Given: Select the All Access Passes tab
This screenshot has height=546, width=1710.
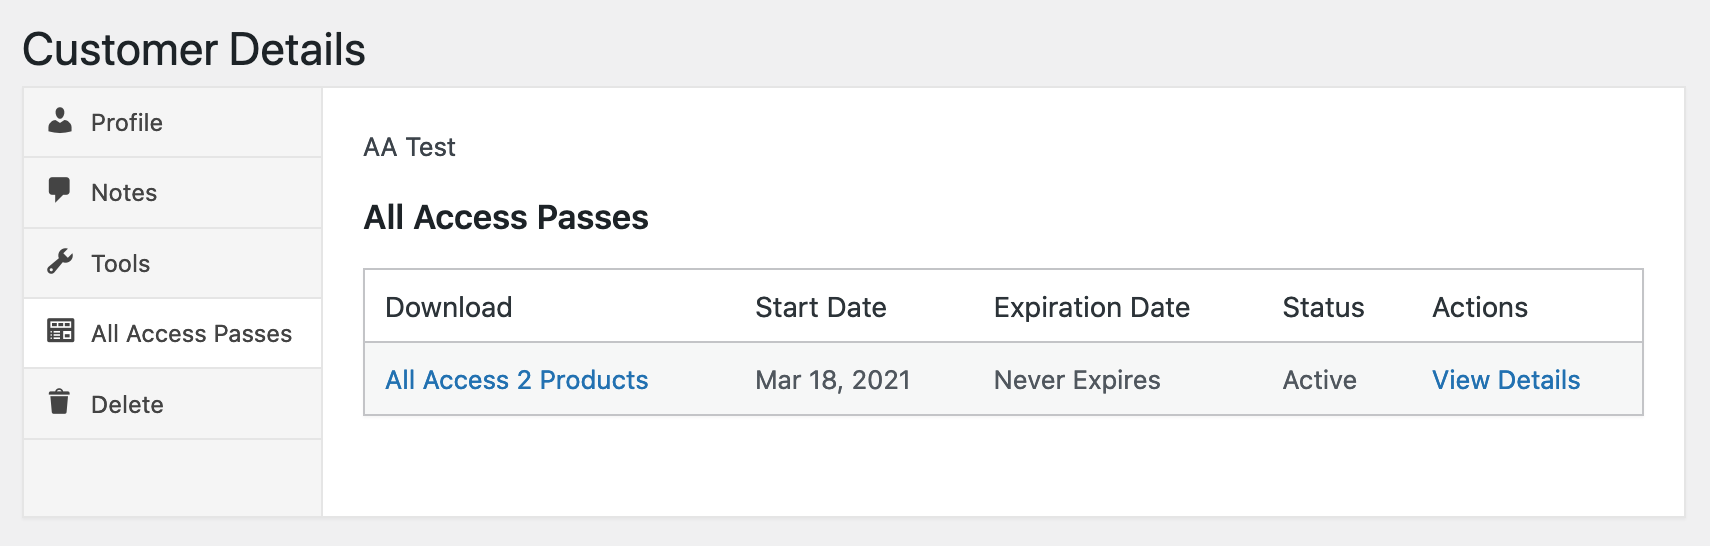Looking at the screenshot, I should coord(191,334).
